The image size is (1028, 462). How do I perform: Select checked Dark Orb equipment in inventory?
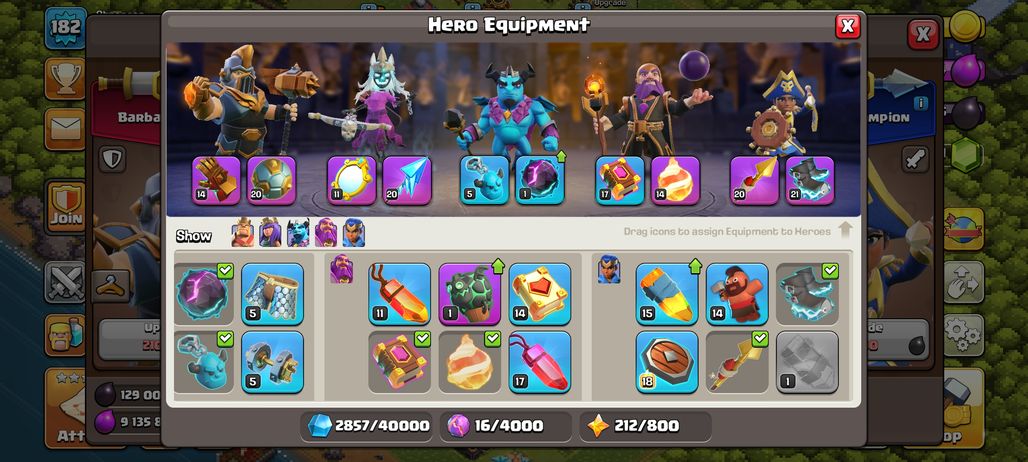click(x=203, y=294)
